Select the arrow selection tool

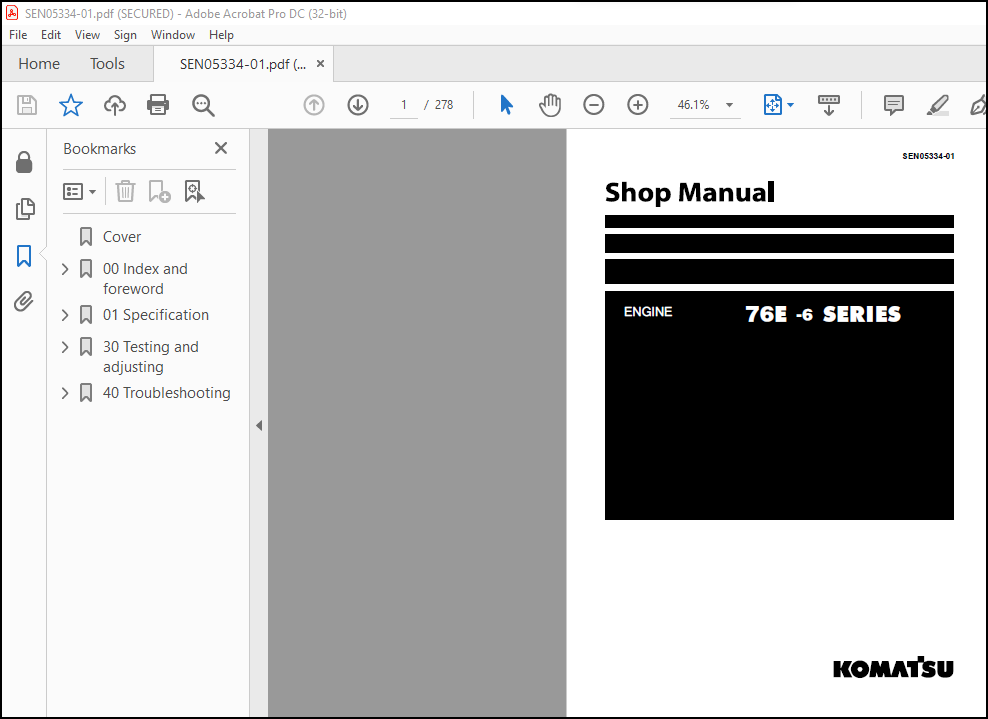(x=506, y=105)
